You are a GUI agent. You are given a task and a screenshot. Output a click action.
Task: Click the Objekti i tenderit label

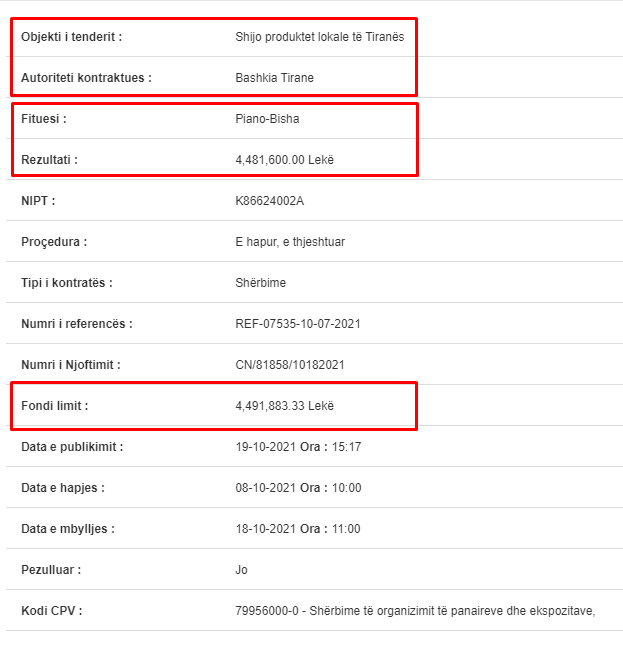pyautogui.click(x=71, y=37)
